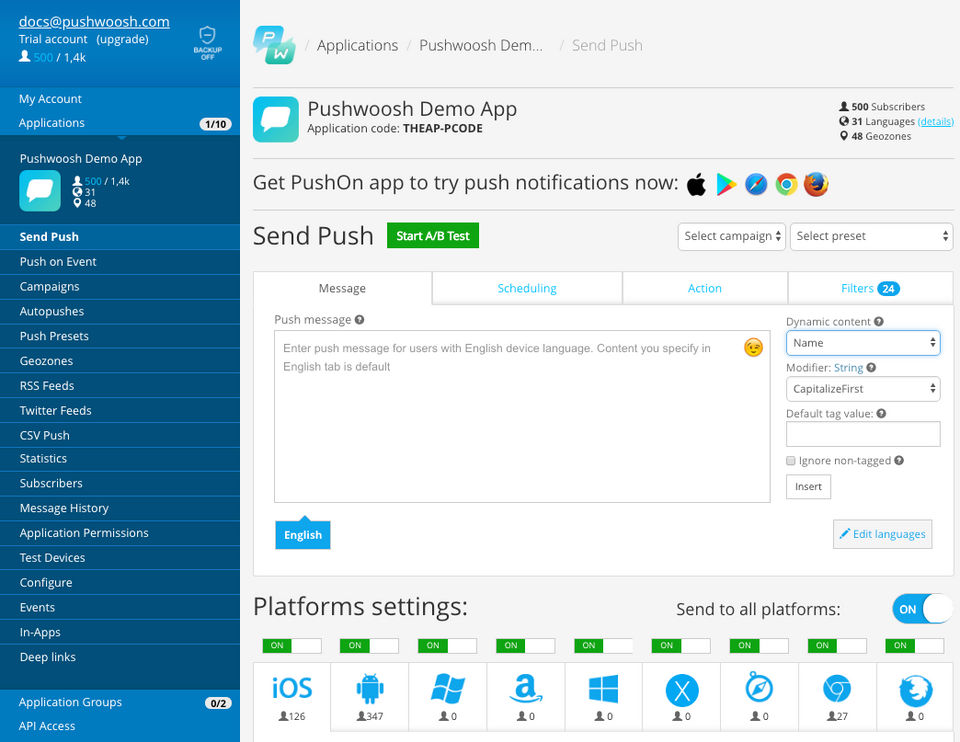The width and height of the screenshot is (960, 742).
Task: Toggle the Windows 8 platform ON switch
Action: tap(604, 645)
